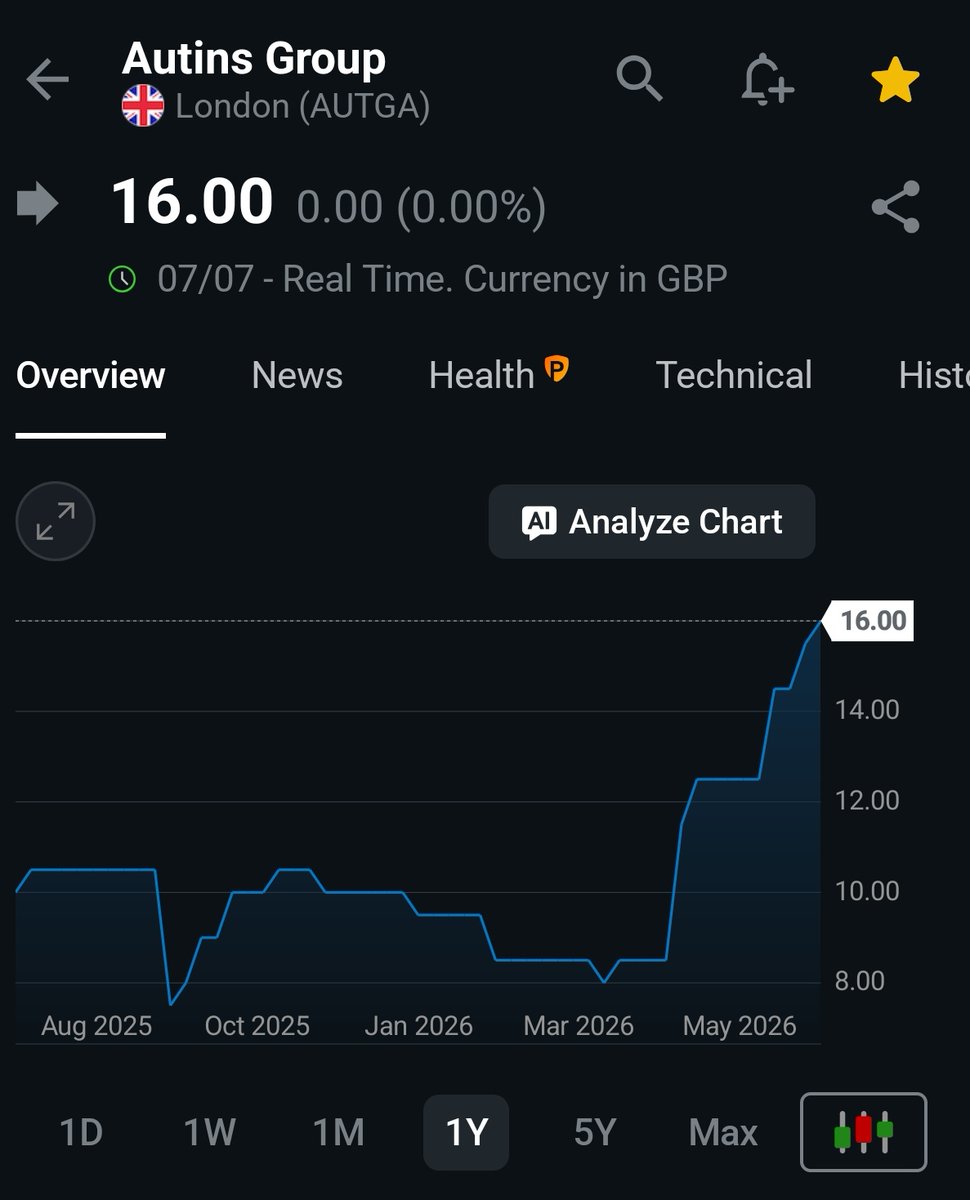Select the Max chart range
Screen dimensions: 970x1200
723,1133
